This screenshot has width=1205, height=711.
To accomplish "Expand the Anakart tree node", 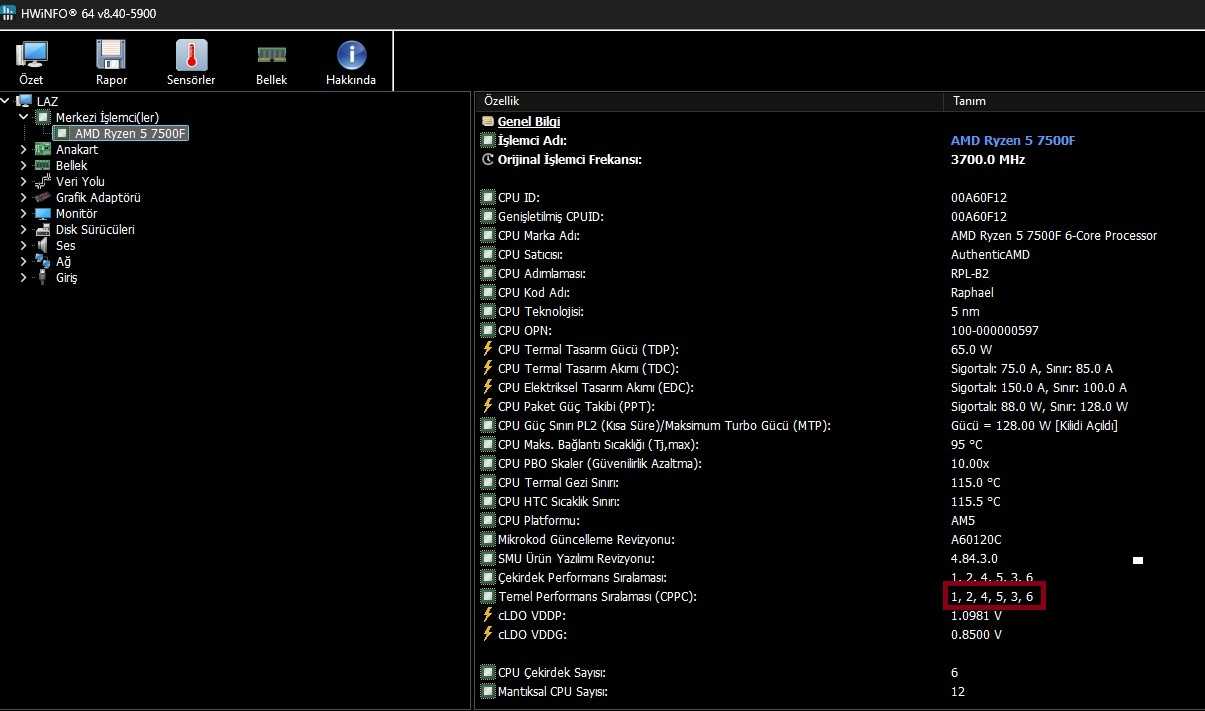I will tap(23, 149).
